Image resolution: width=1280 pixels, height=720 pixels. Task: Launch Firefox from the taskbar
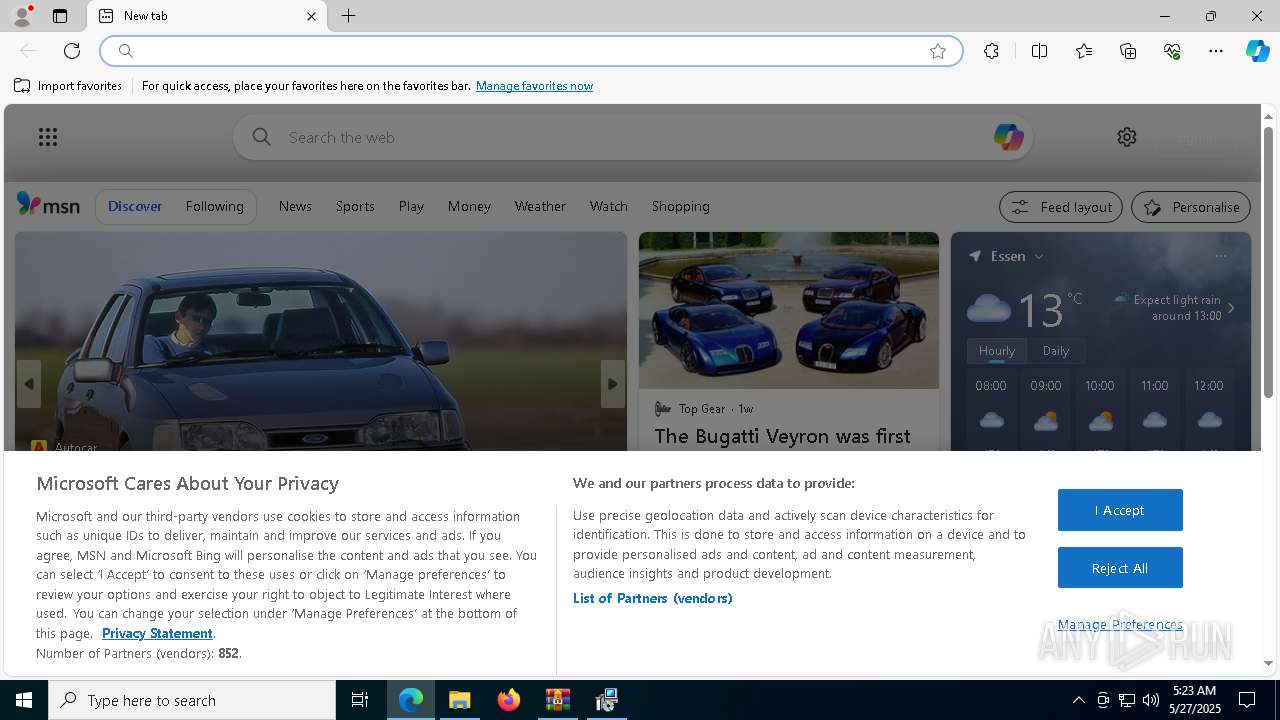click(x=509, y=700)
